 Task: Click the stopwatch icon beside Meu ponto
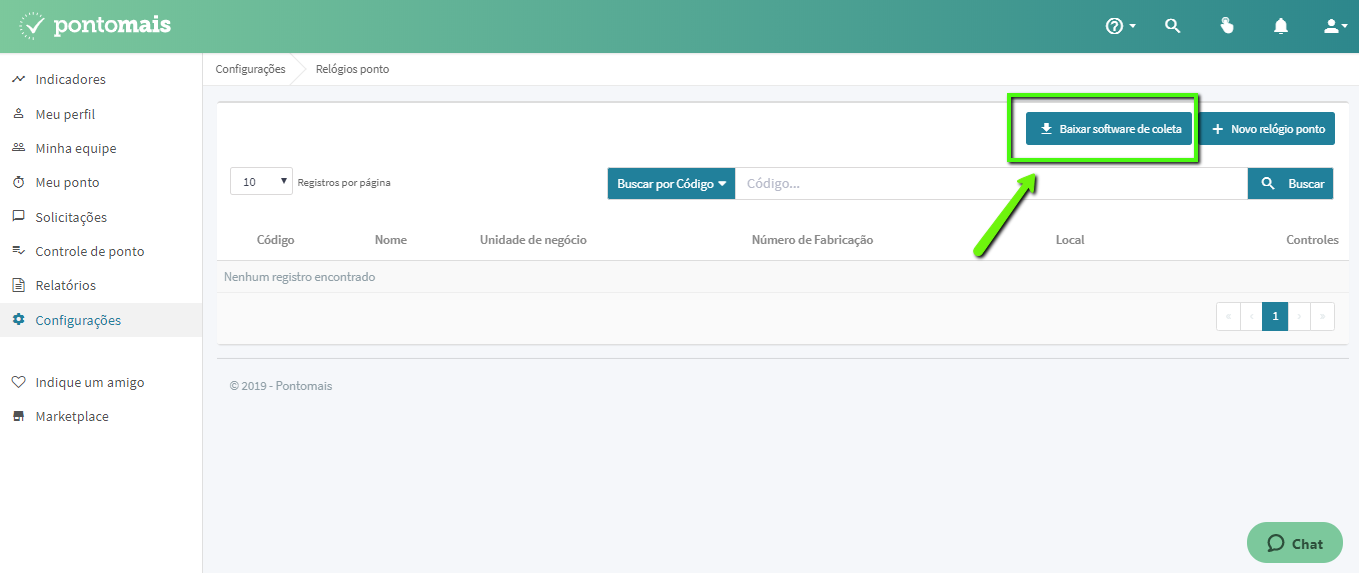point(18,182)
